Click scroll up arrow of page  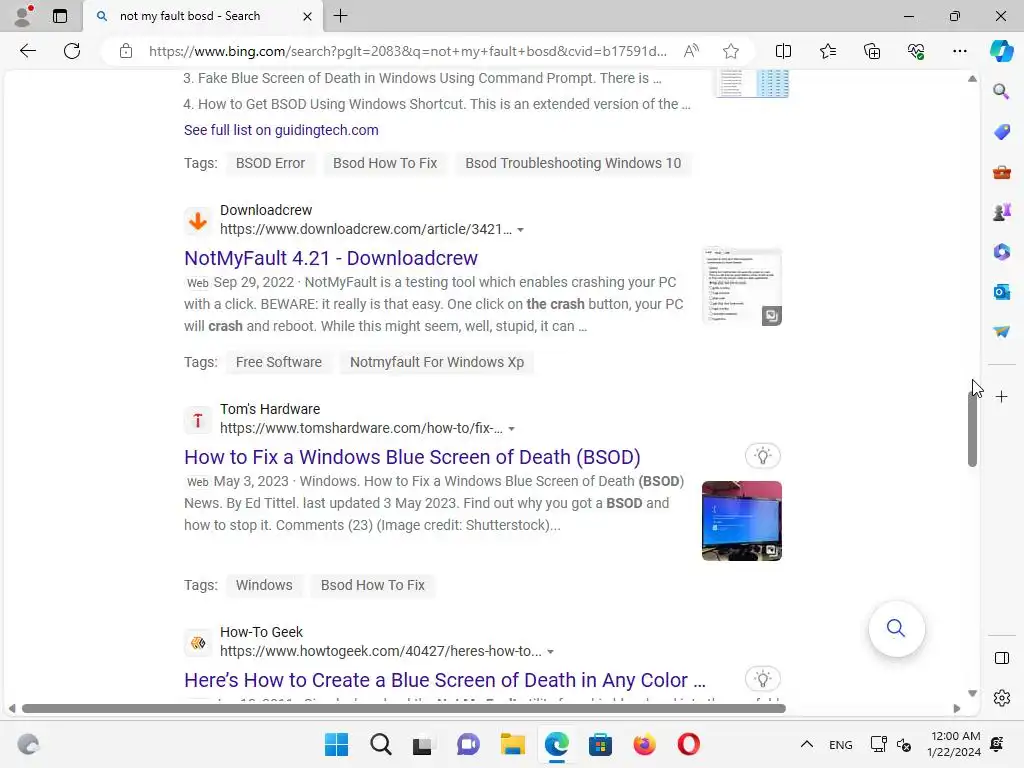972,78
